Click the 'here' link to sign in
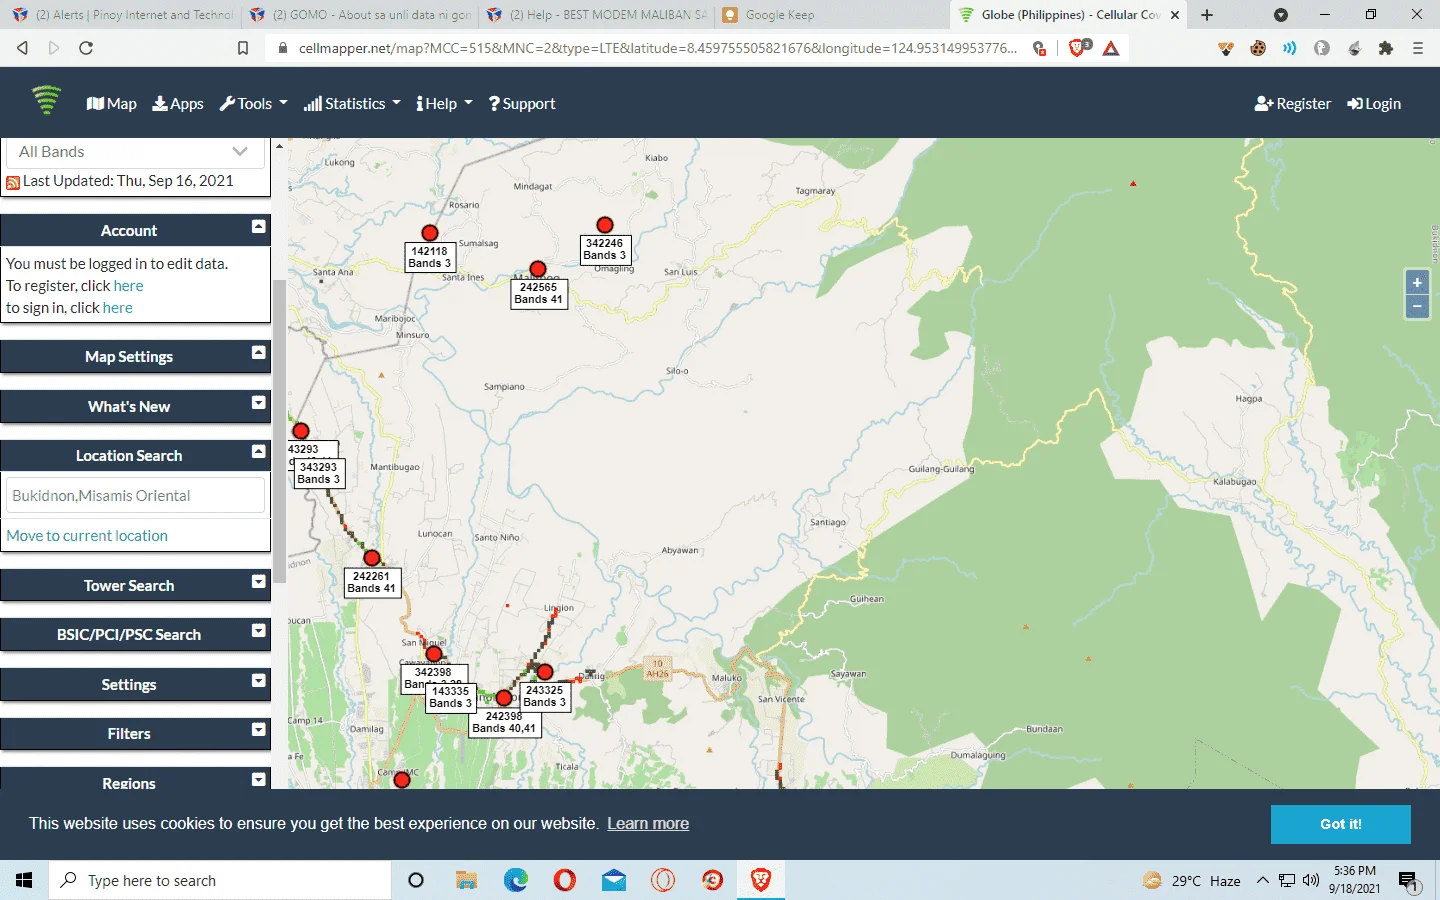This screenshot has width=1440, height=900. coord(117,308)
